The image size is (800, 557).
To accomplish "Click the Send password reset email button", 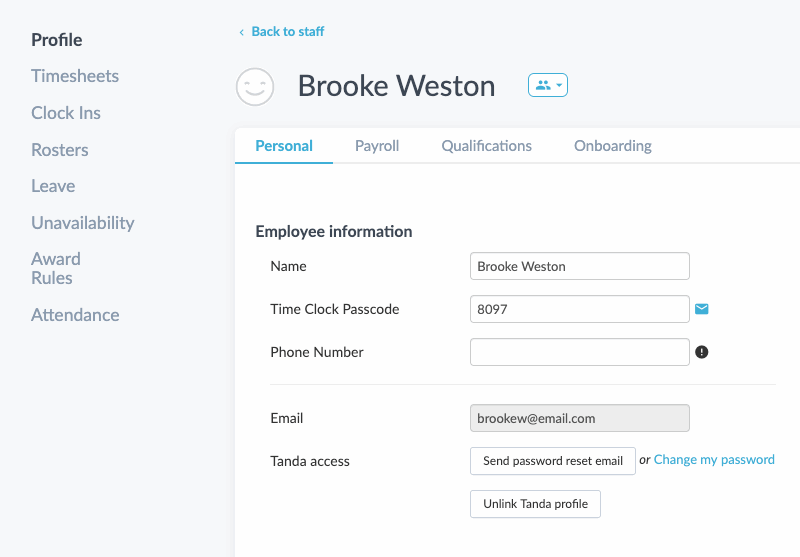I will (553, 461).
